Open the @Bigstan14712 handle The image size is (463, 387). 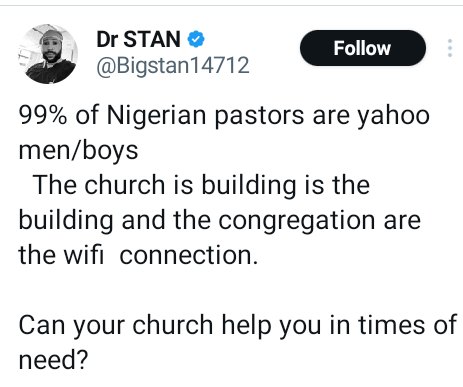[173, 65]
